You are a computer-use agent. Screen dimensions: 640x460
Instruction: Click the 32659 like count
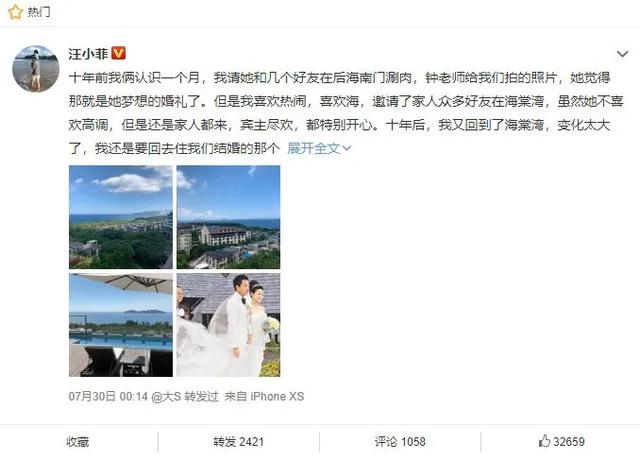(569, 442)
